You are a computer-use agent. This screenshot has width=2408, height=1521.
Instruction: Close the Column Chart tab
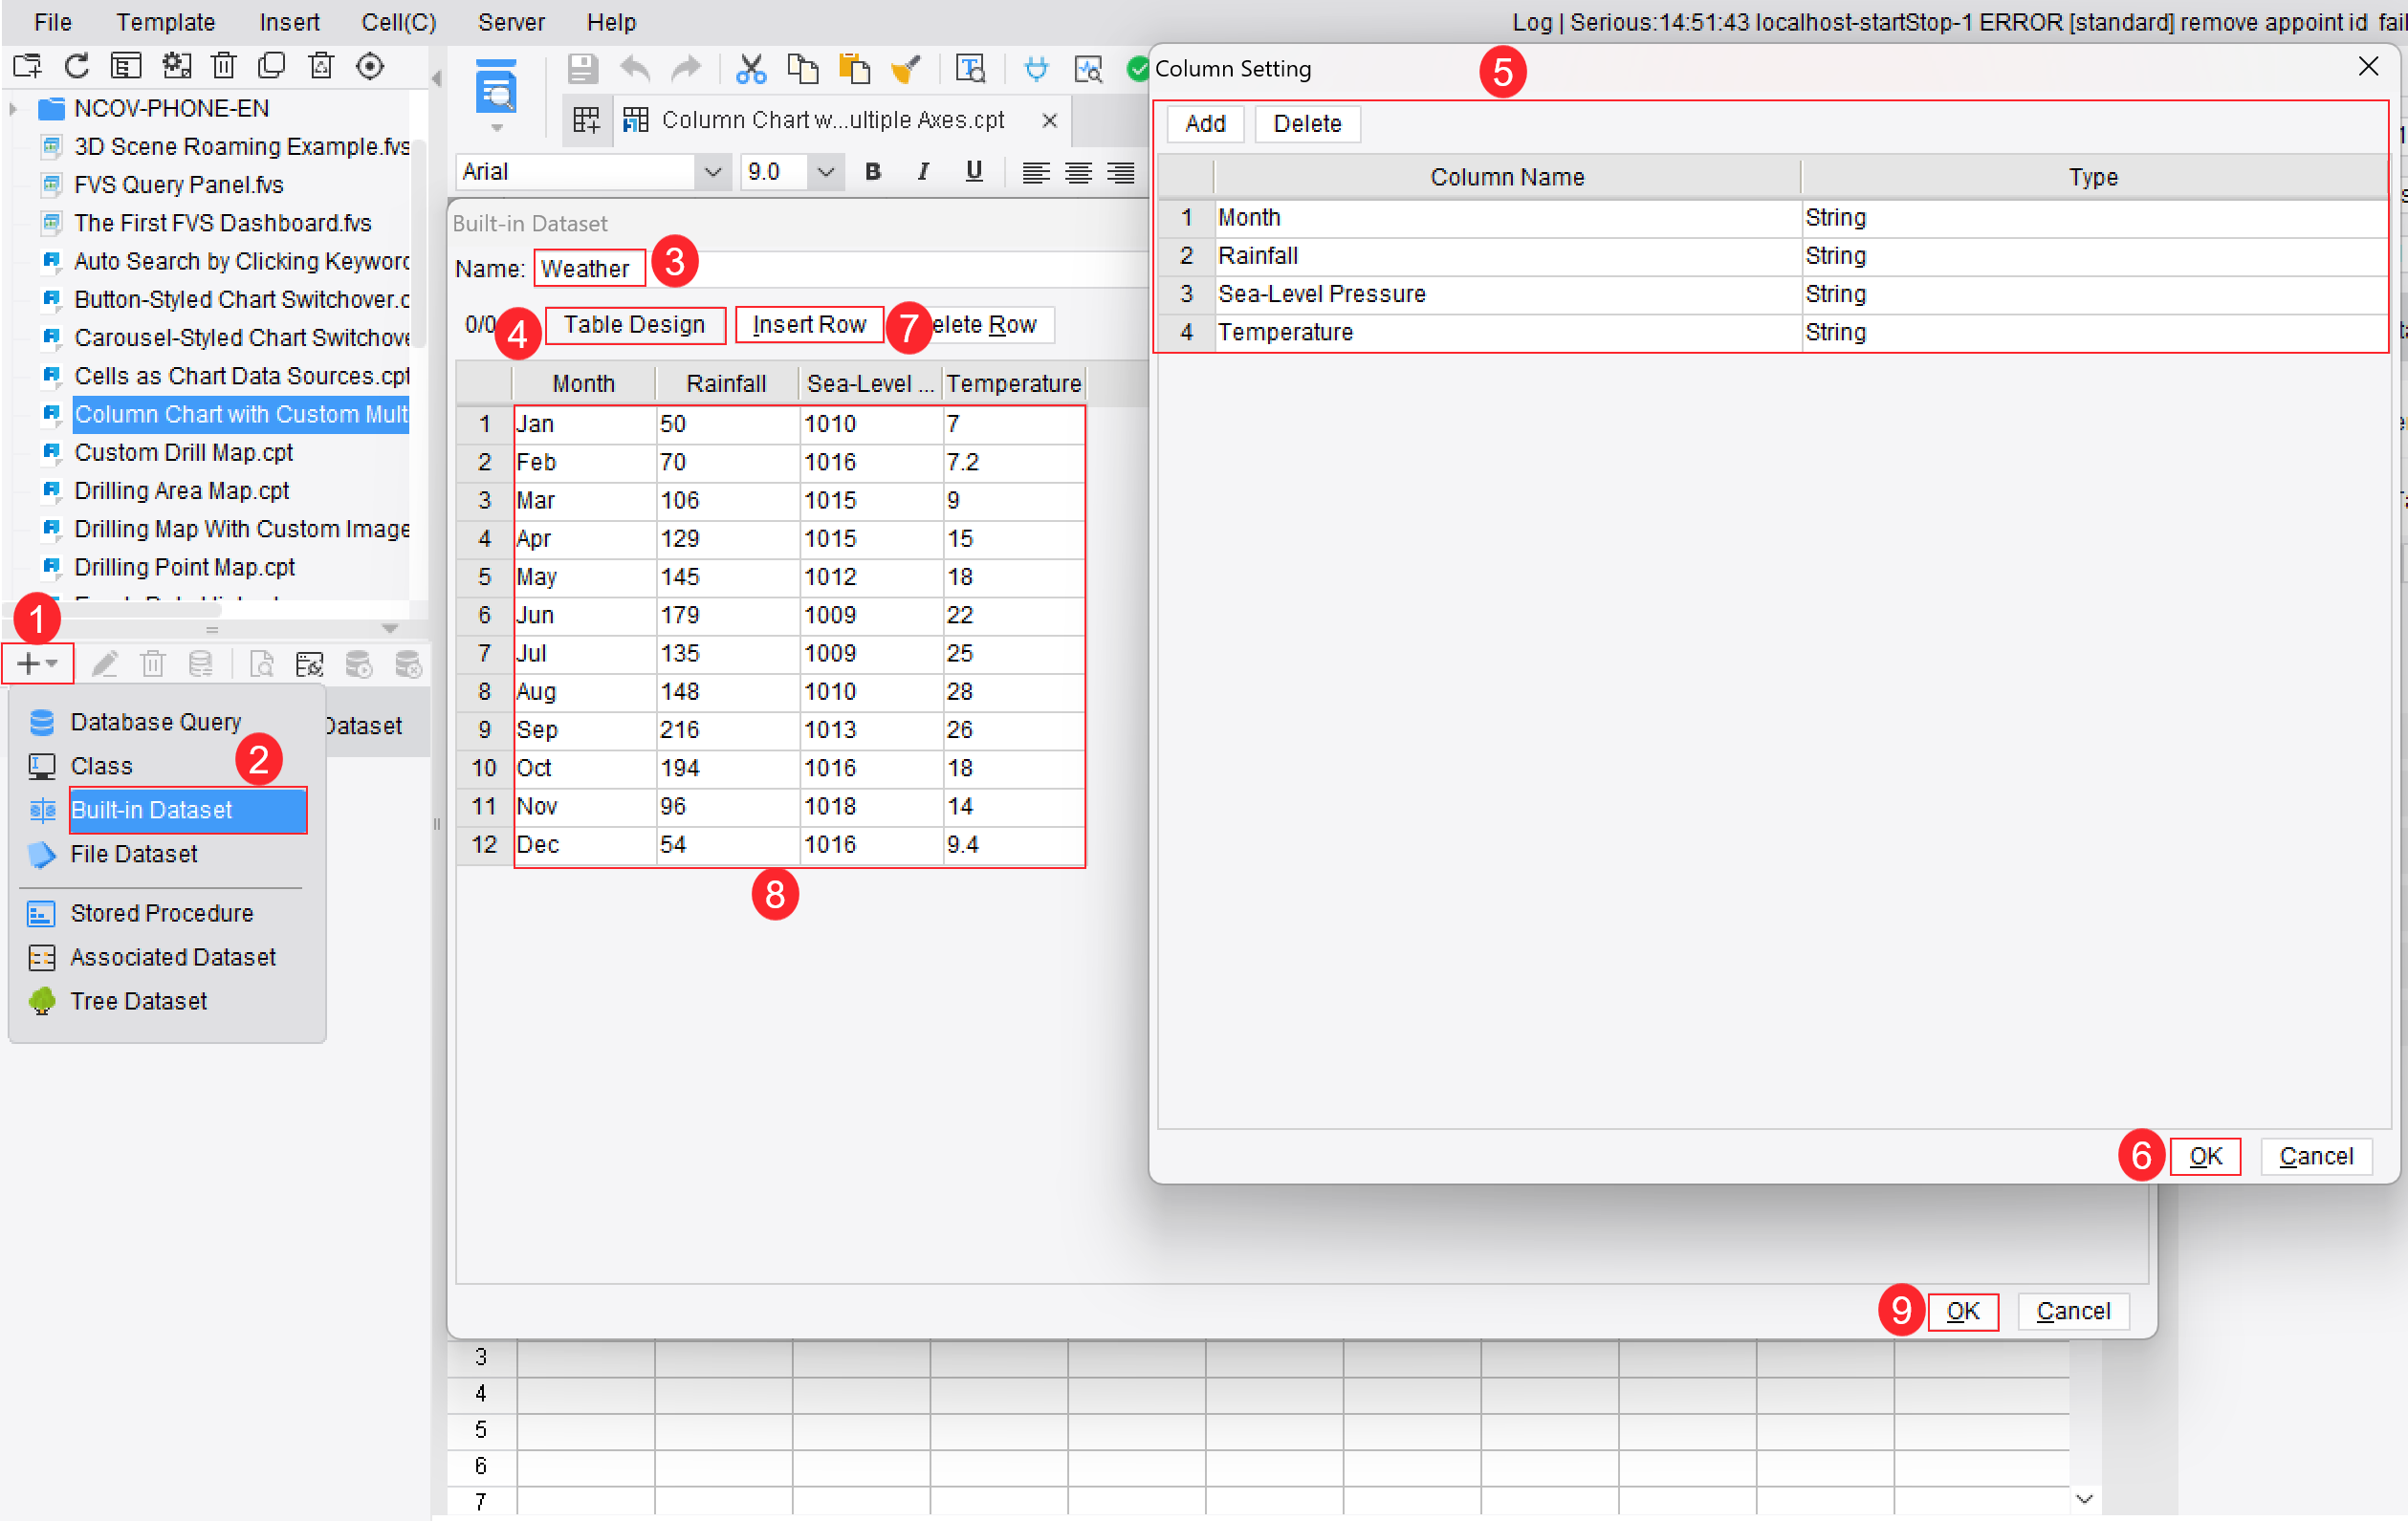pos(1049,120)
